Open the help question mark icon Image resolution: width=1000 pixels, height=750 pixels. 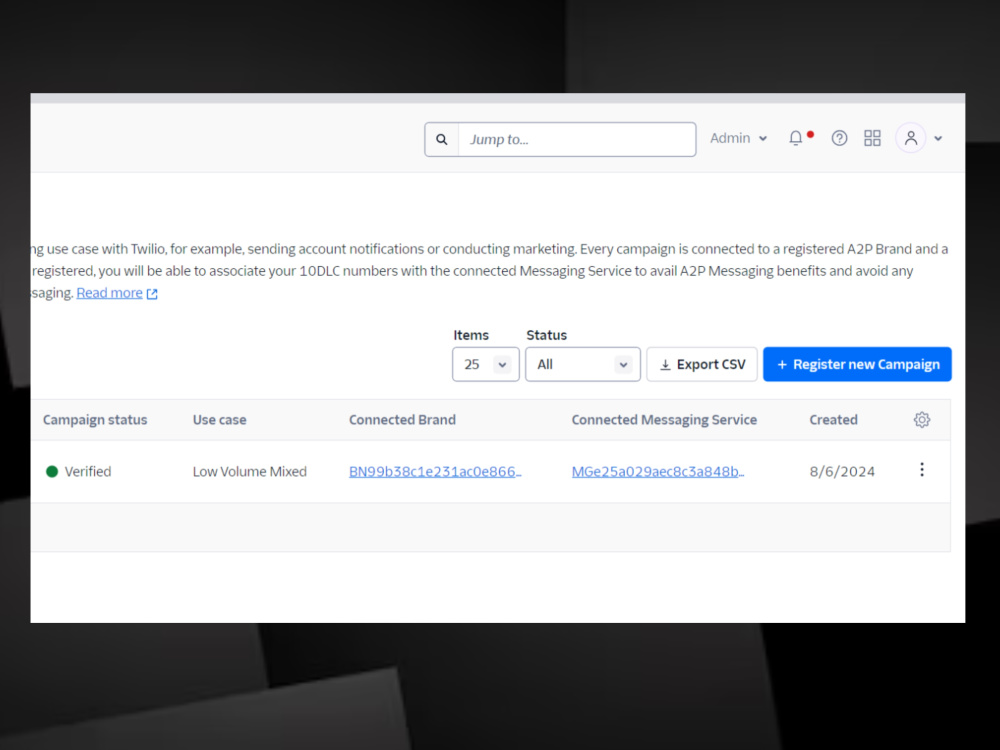pyautogui.click(x=839, y=138)
